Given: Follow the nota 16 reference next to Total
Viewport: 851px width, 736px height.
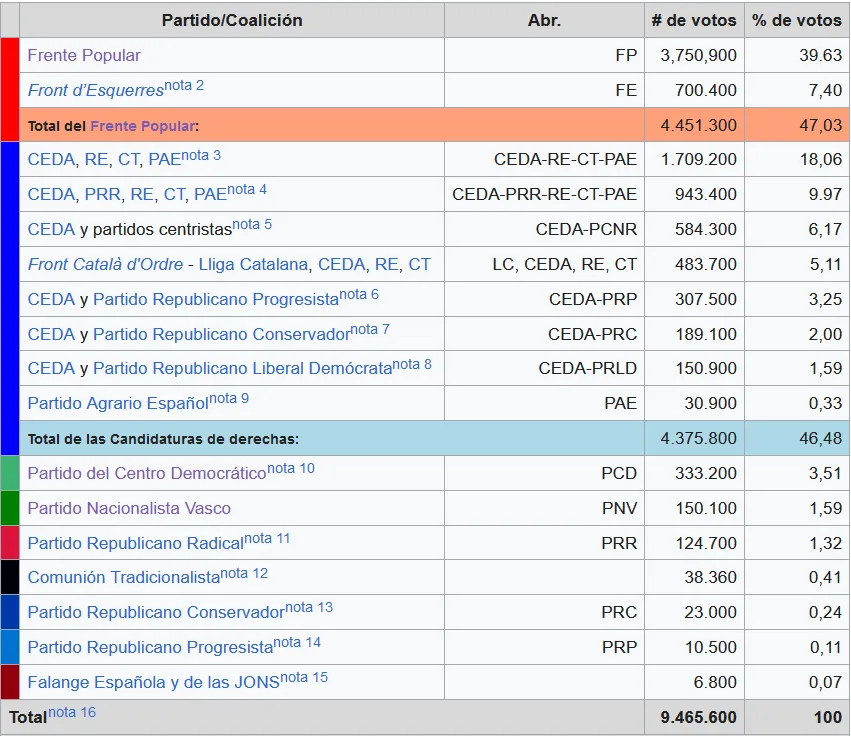Looking at the screenshot, I should click(72, 712).
